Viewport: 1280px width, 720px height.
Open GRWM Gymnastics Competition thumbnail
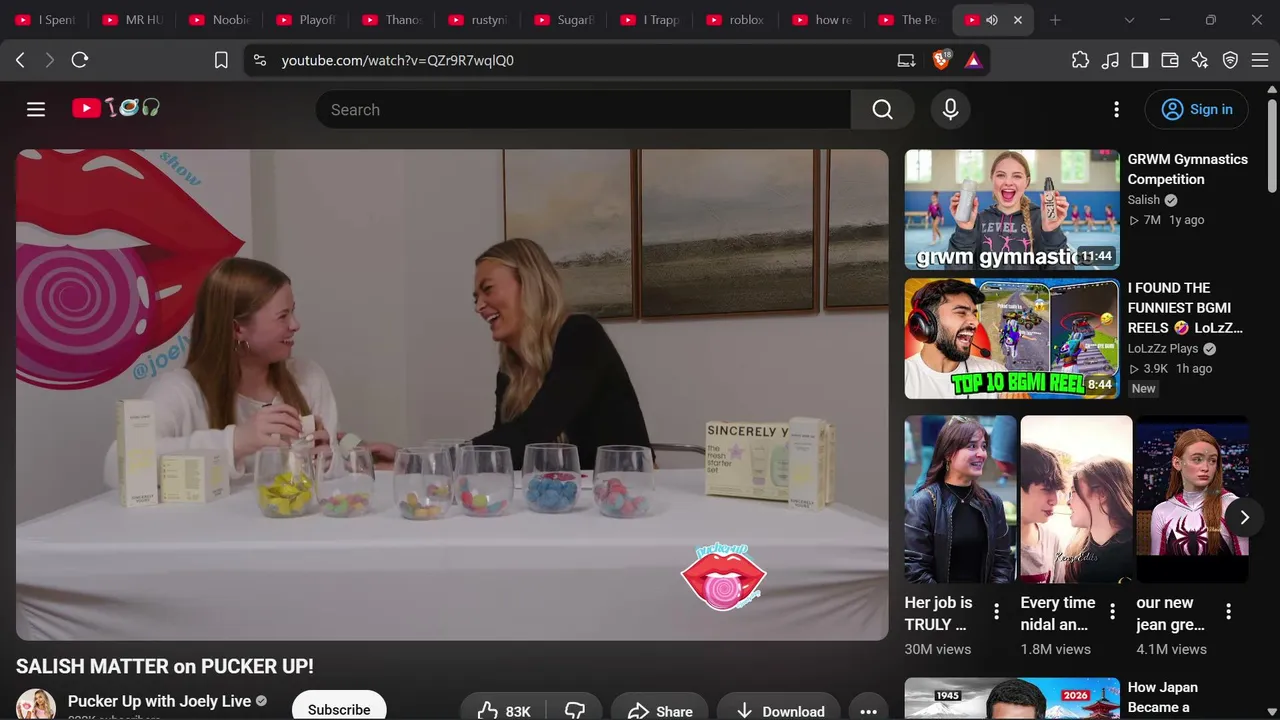(x=1012, y=210)
